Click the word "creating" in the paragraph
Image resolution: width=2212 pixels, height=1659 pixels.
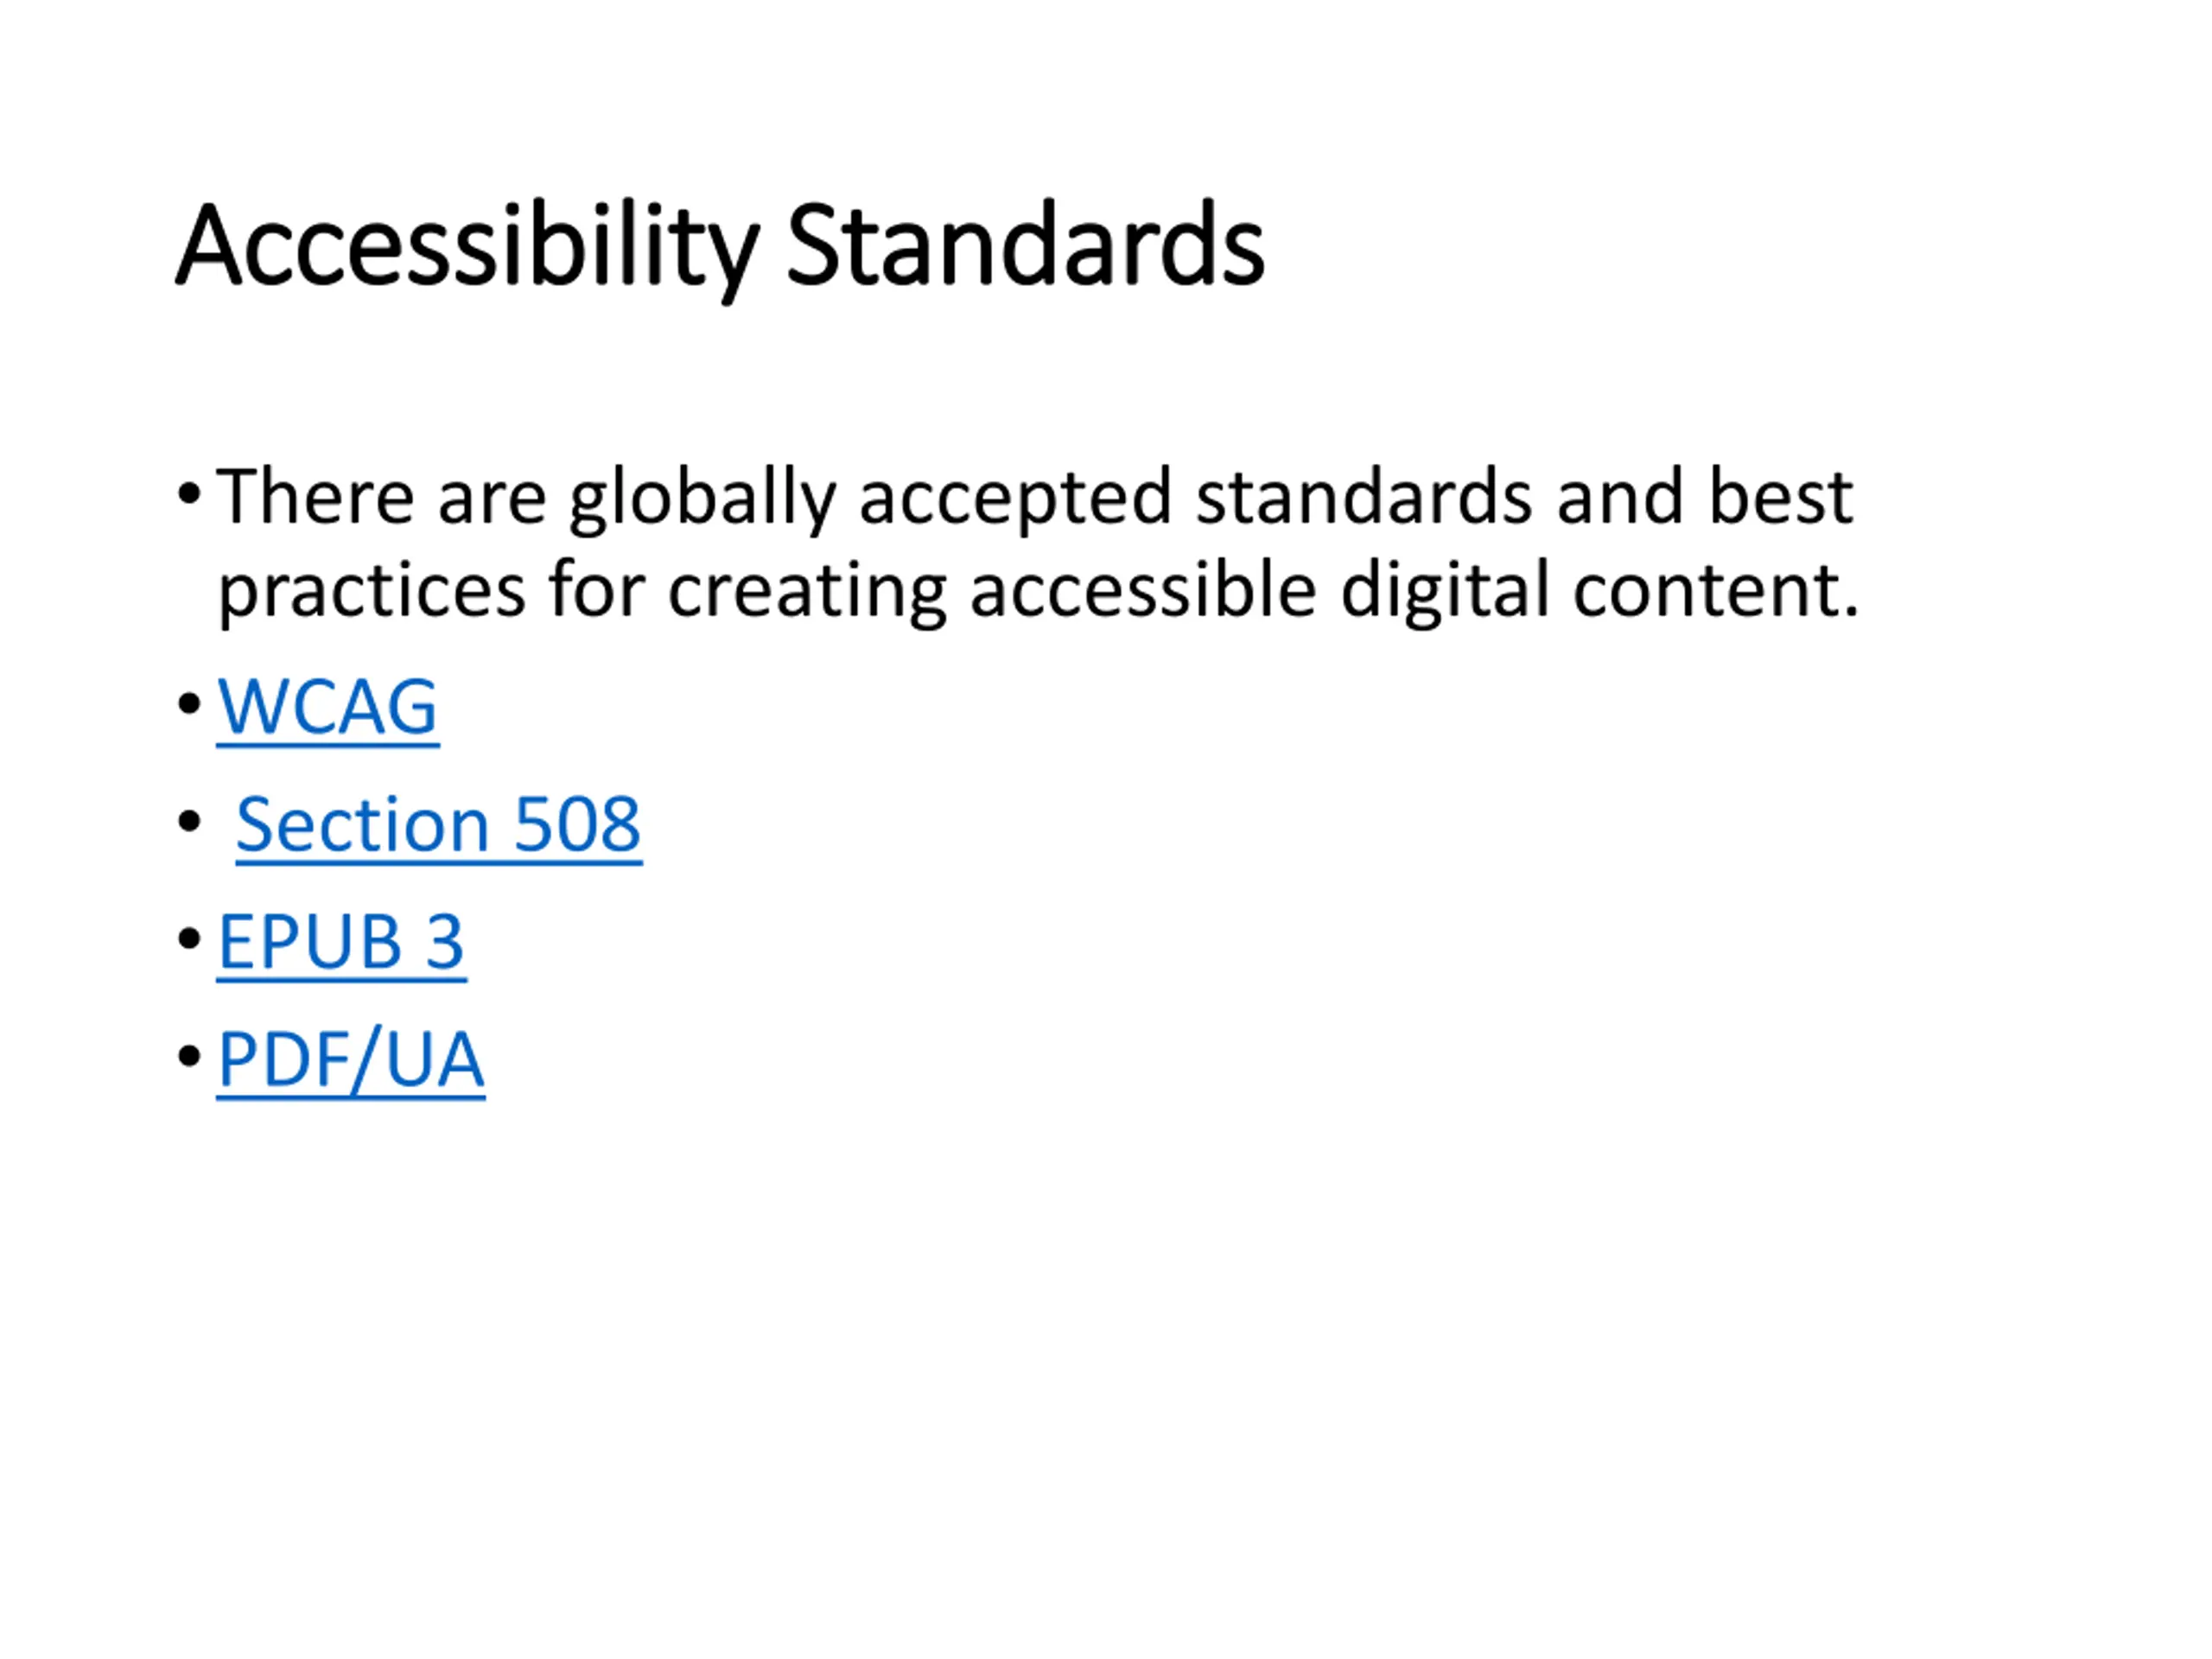point(807,590)
